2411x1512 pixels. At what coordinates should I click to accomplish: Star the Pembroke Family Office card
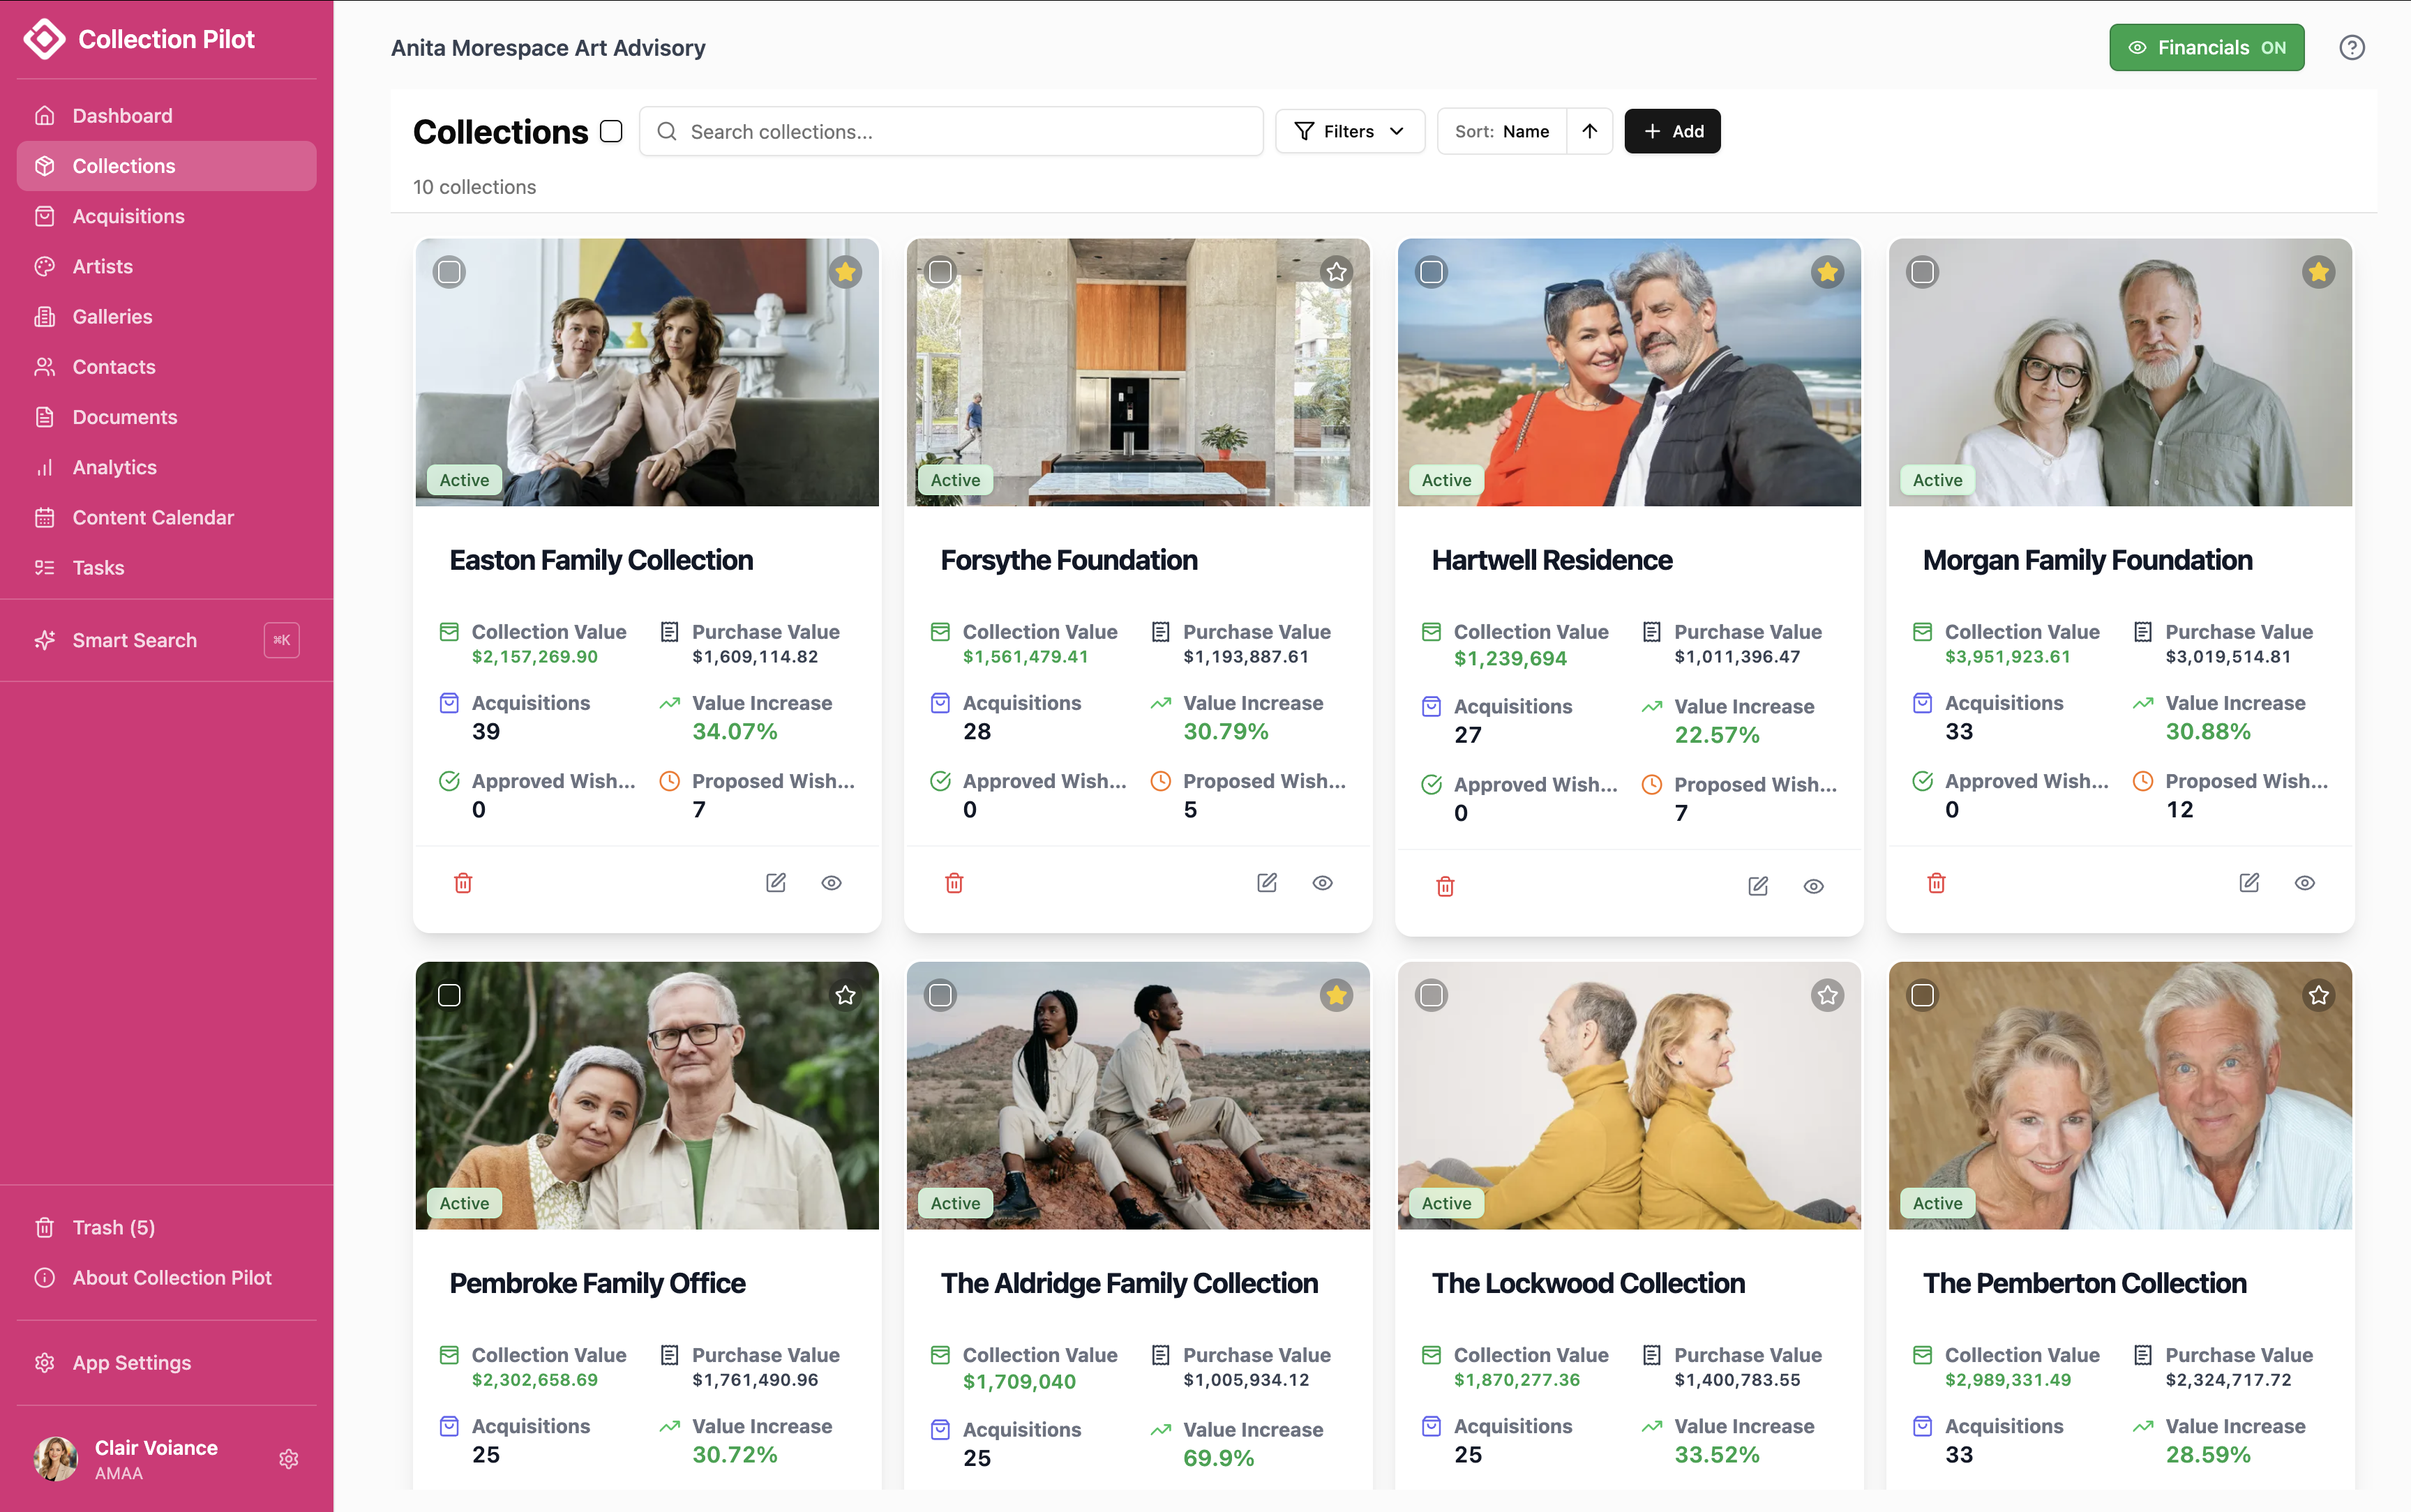coord(846,995)
